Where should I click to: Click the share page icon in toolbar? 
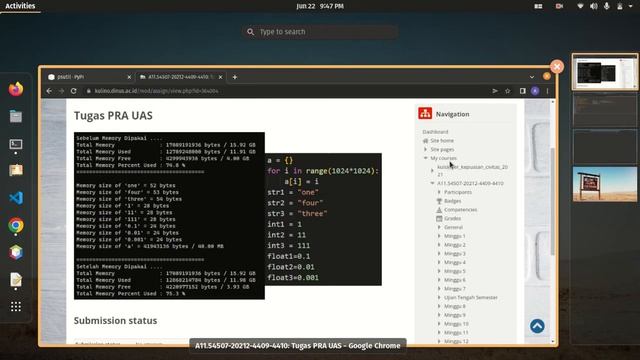point(495,91)
